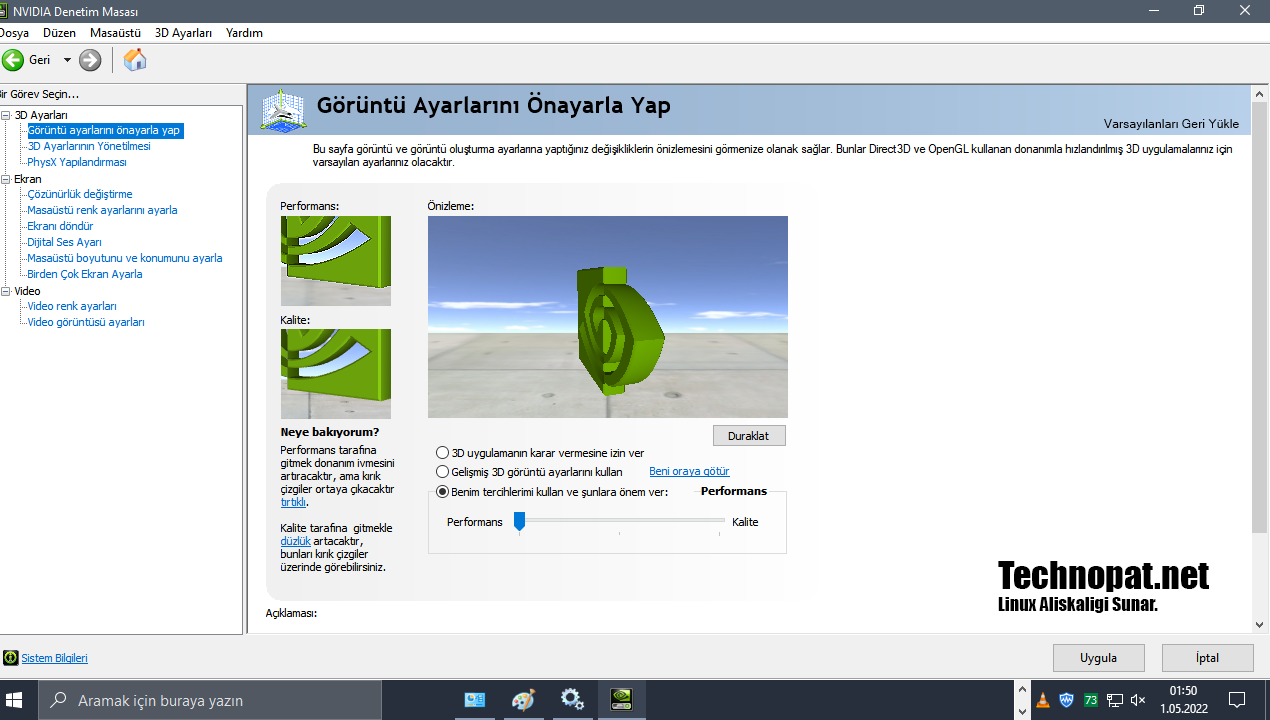
Task: Click the blue shield tray icon
Action: pos(1067,700)
